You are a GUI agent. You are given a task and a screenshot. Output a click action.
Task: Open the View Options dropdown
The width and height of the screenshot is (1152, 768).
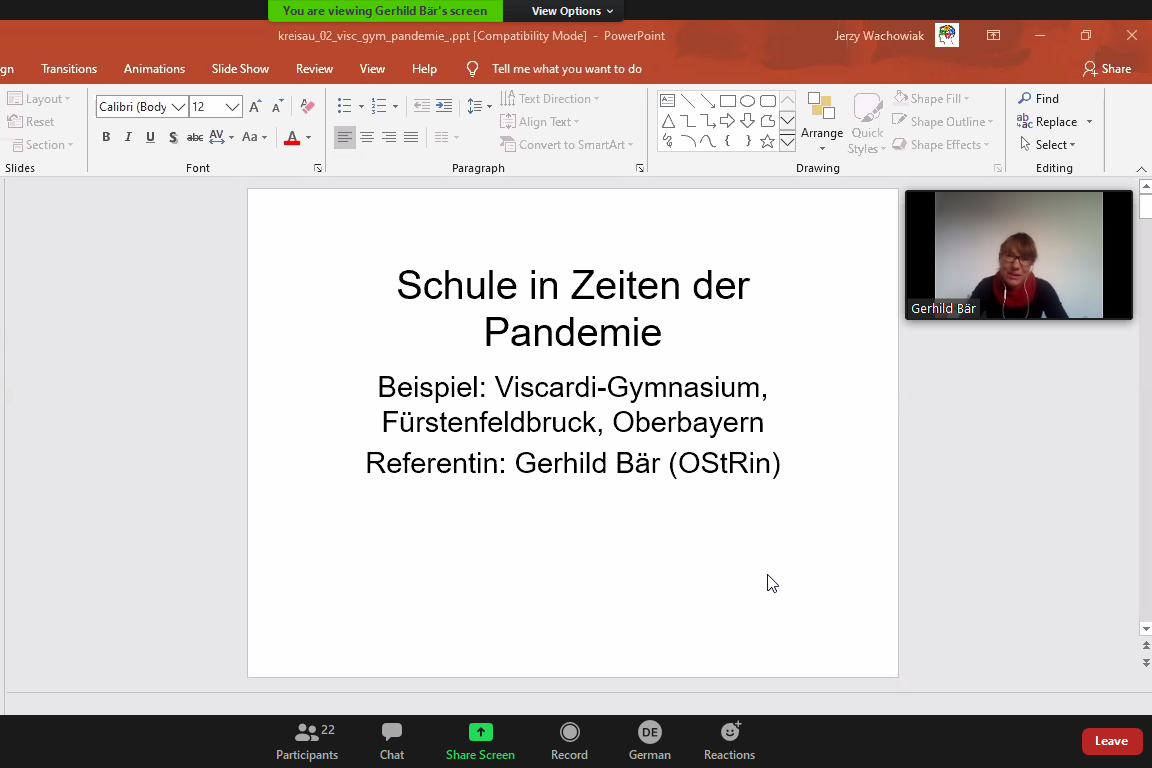point(572,11)
